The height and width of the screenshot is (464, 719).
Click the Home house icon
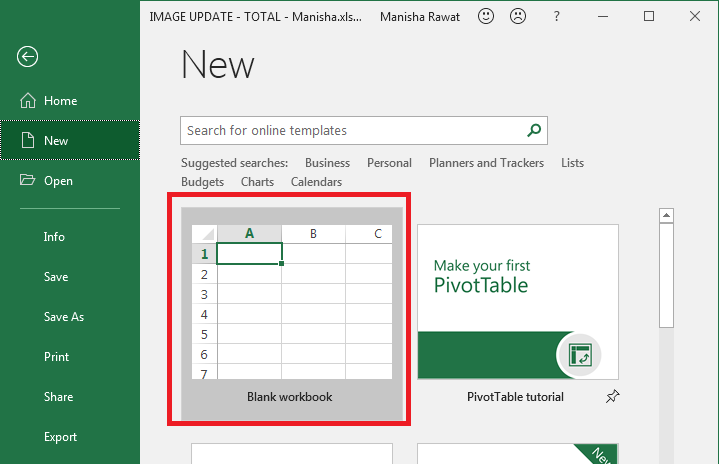(x=28, y=100)
